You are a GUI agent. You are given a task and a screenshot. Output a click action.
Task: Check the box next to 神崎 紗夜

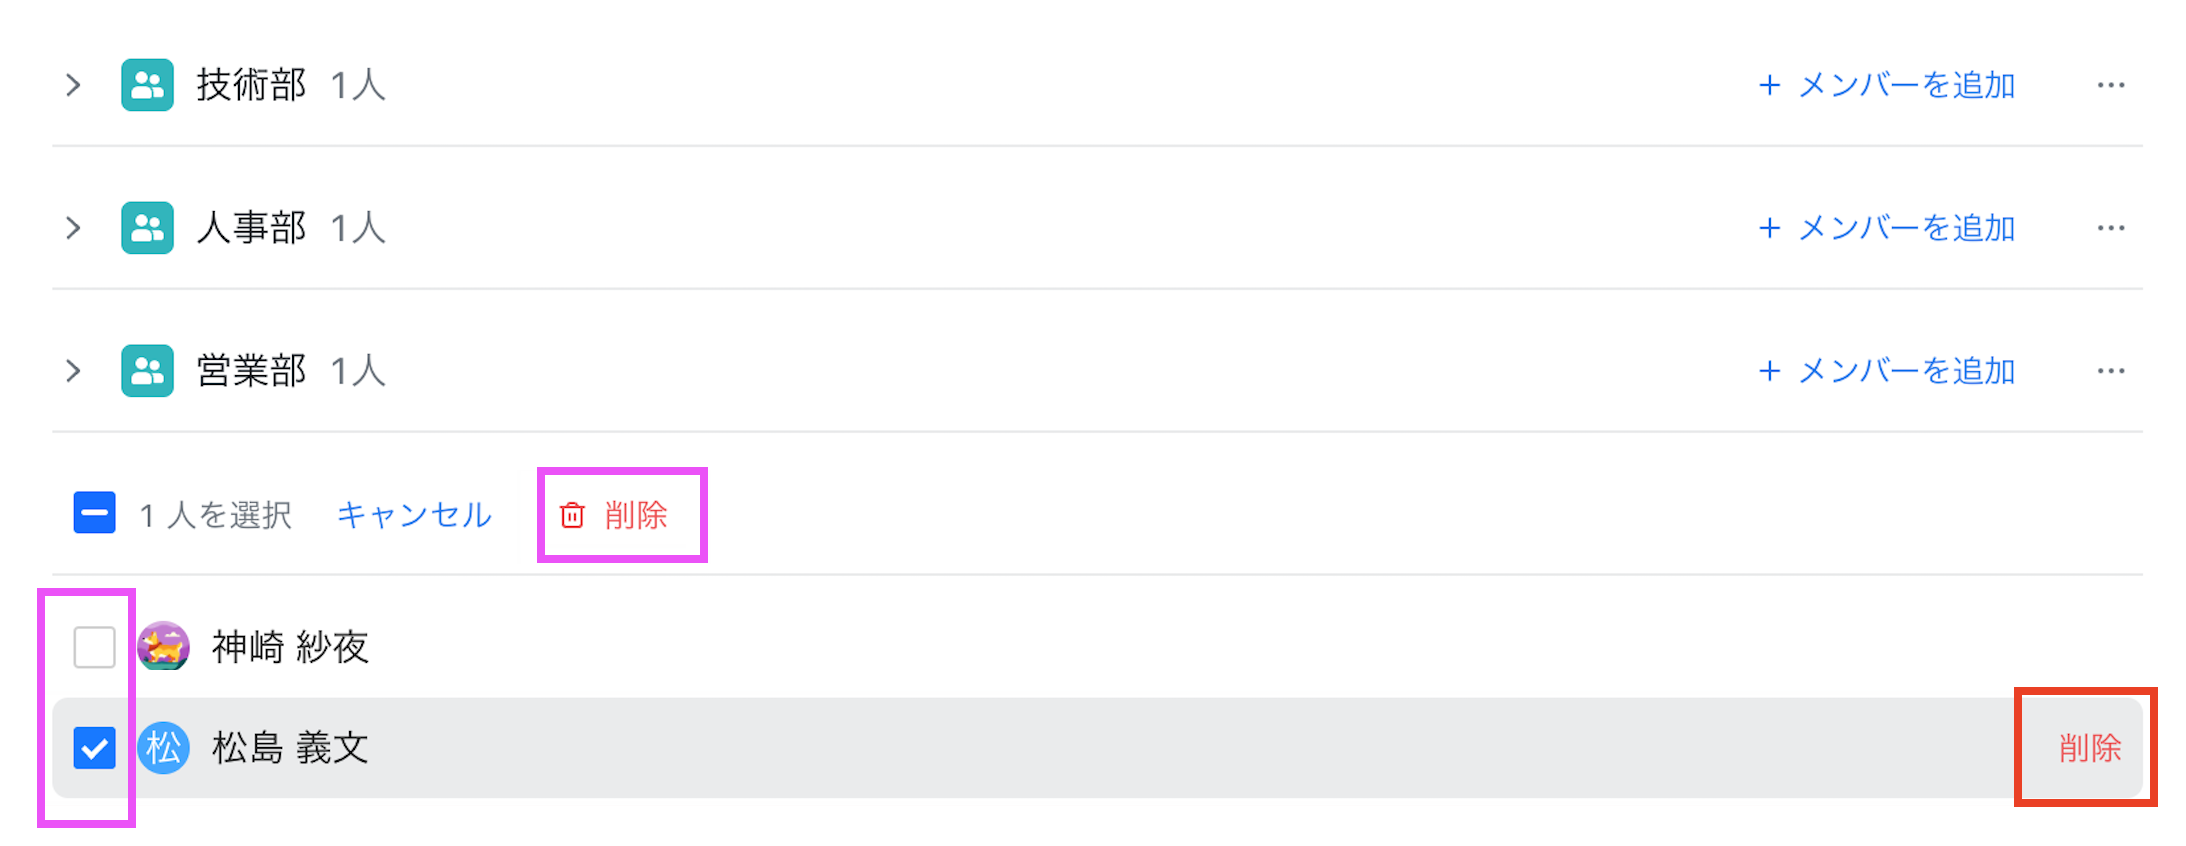[94, 647]
